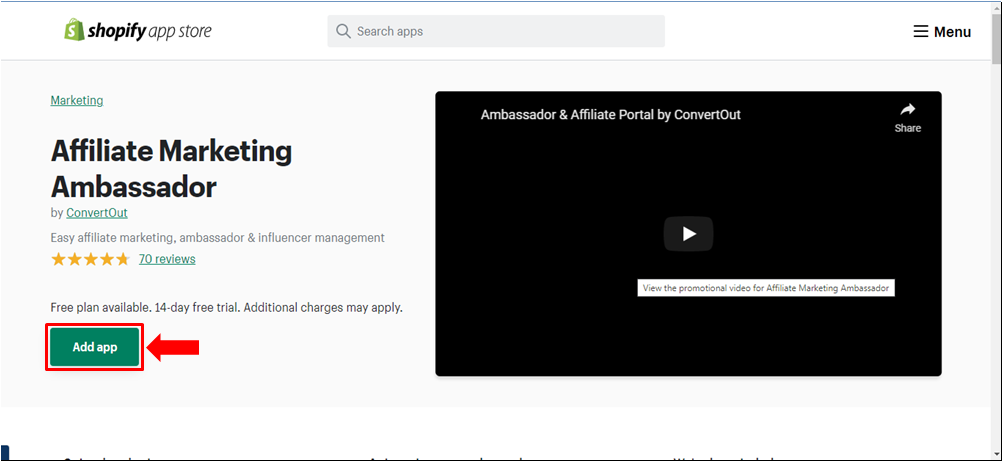The width and height of the screenshot is (1003, 462).
Task: Click the easy affiliate marketing tagline text
Action: [217, 238]
